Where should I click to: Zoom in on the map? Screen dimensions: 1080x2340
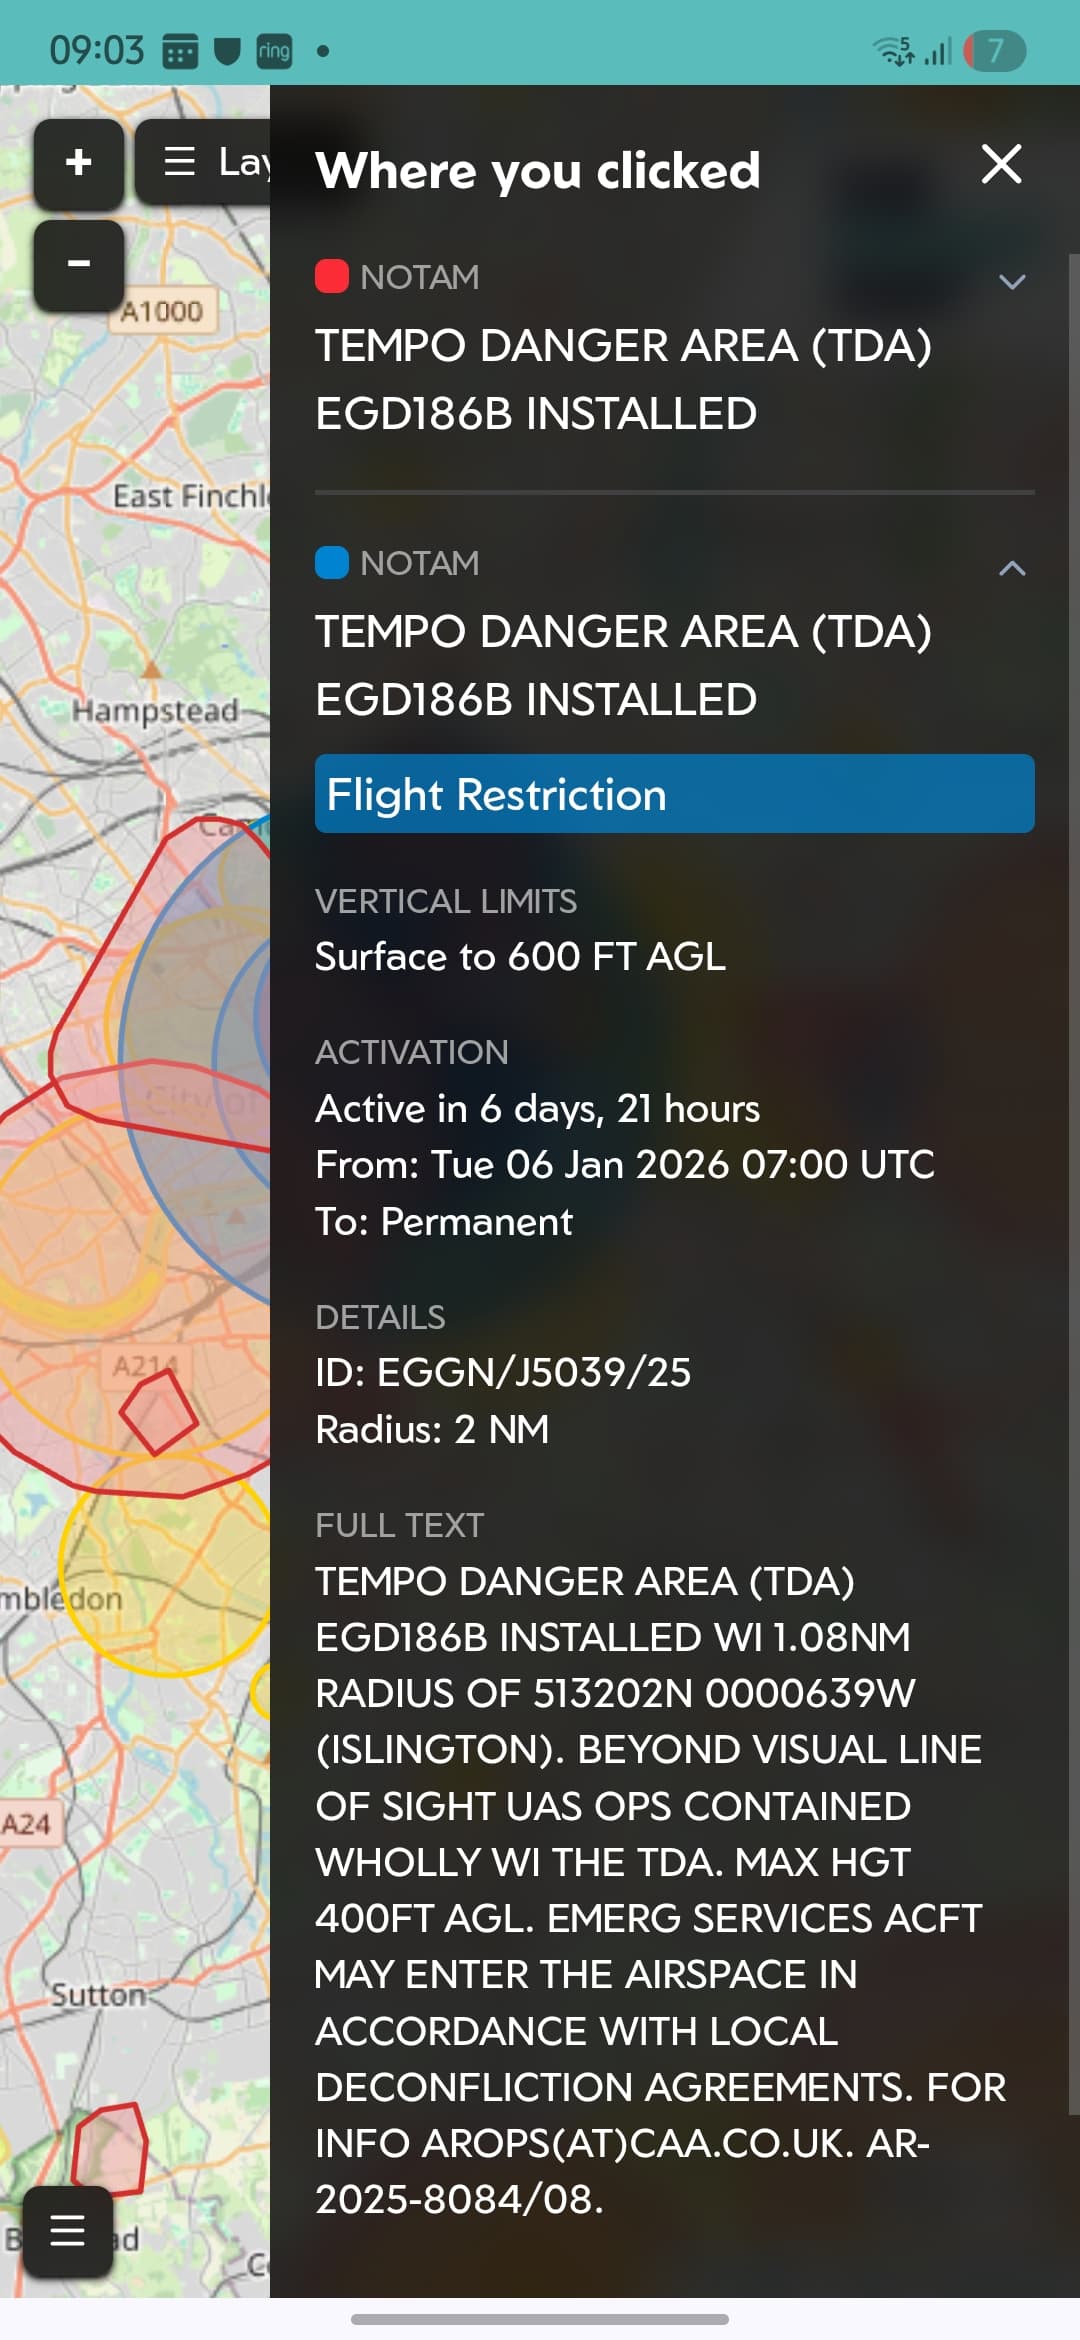[78, 163]
